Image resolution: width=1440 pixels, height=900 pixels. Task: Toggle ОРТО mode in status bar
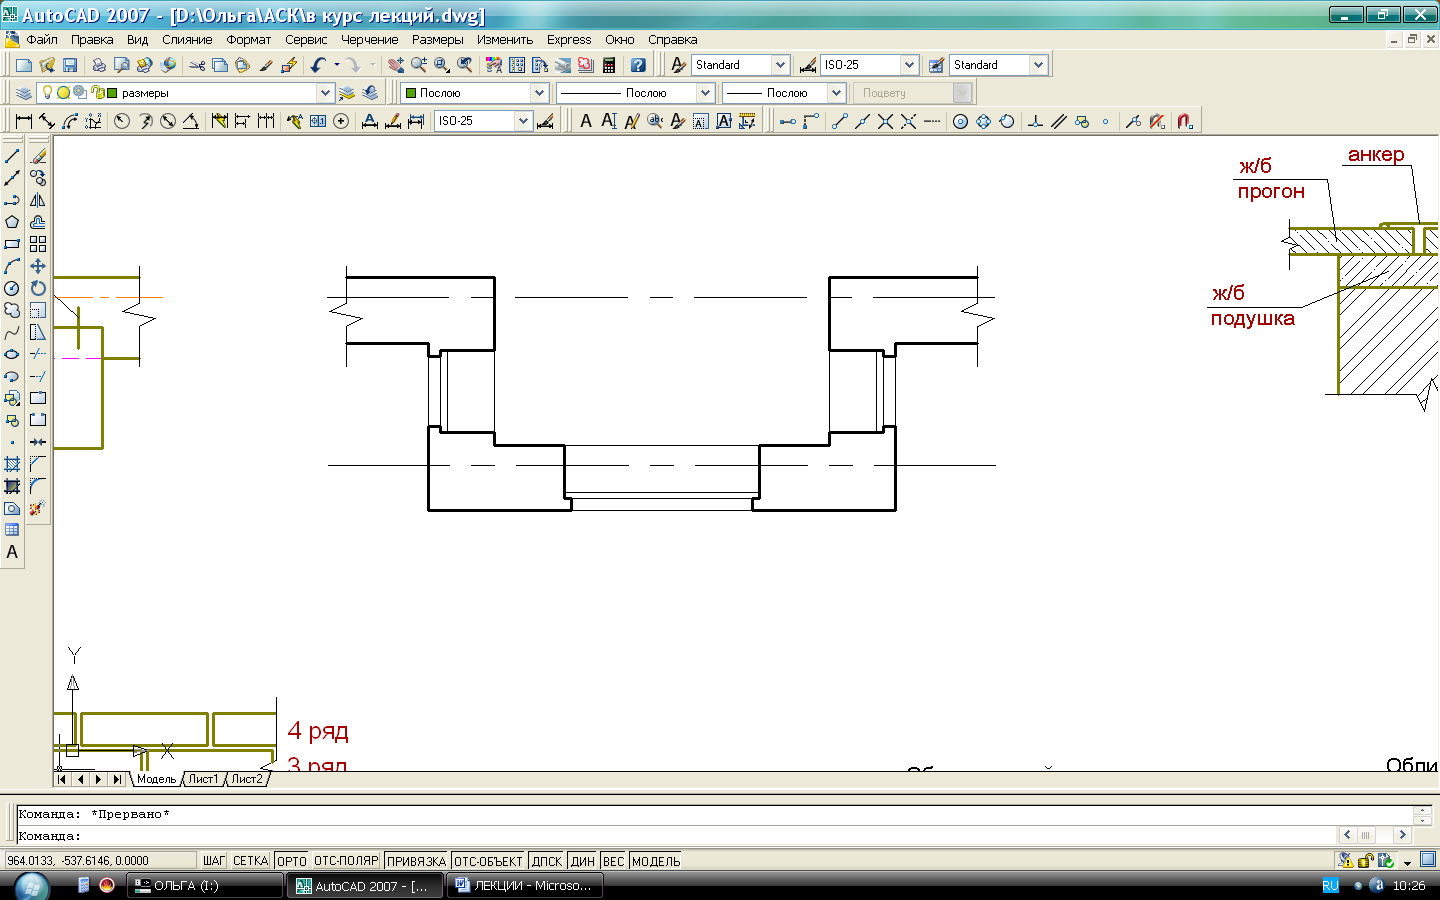click(x=291, y=861)
